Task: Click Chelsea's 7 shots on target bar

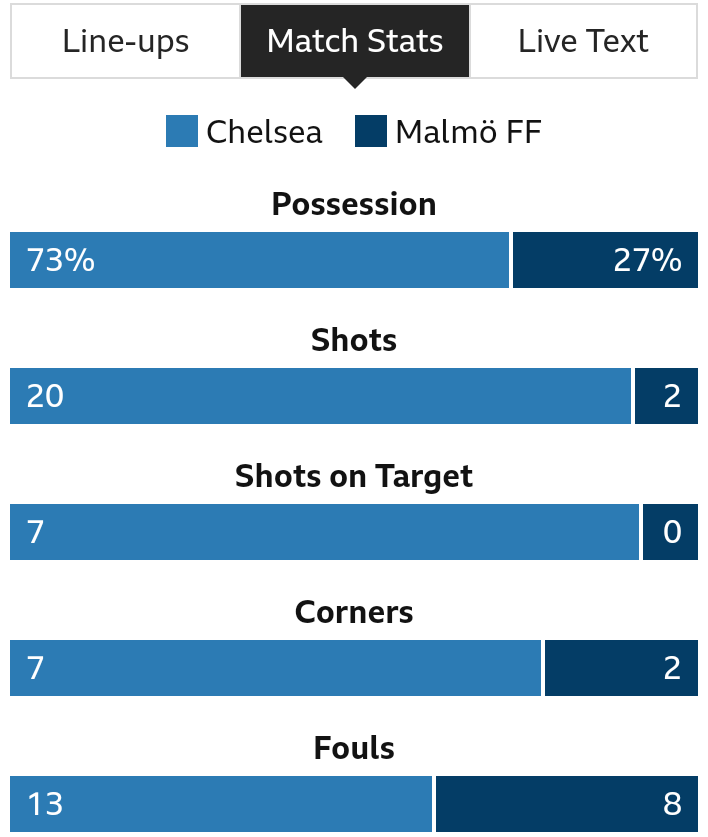Action: click(x=324, y=532)
